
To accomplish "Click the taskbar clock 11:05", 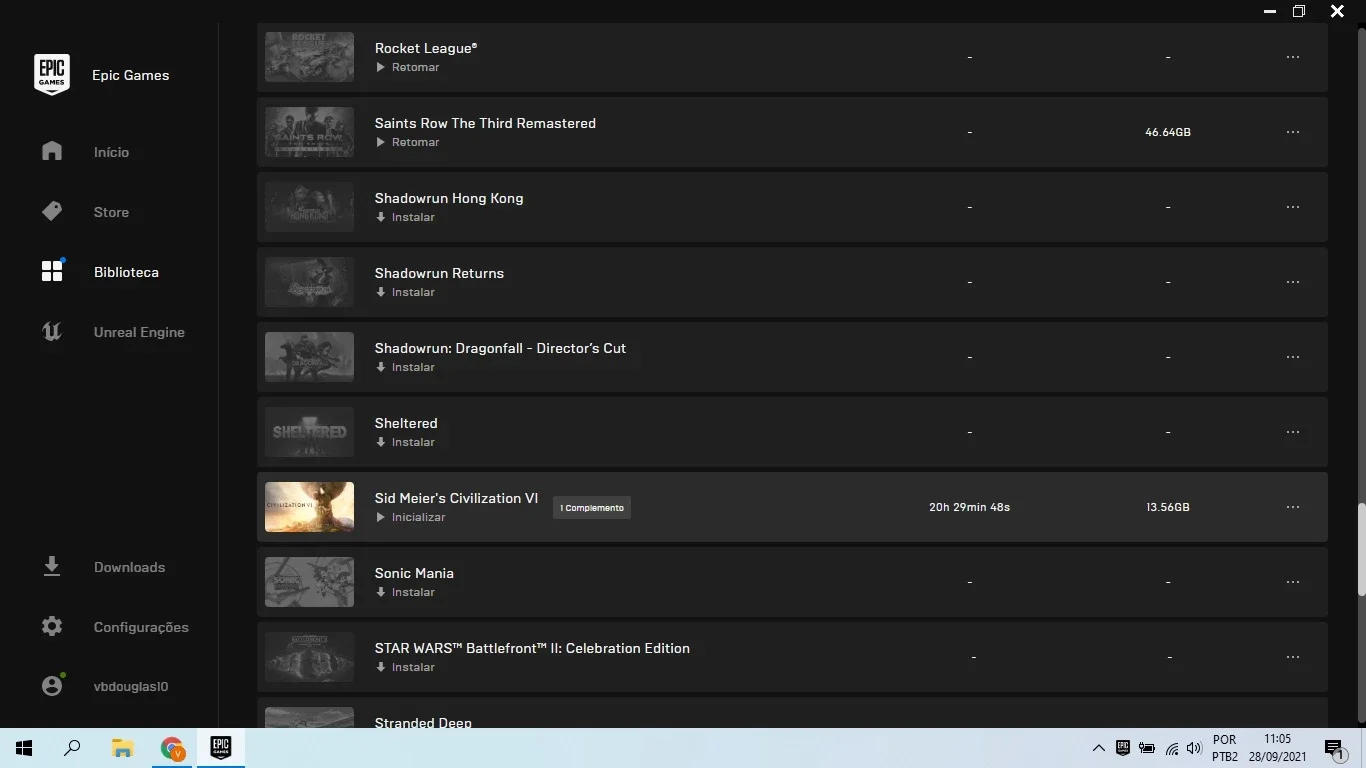I will (1277, 739).
